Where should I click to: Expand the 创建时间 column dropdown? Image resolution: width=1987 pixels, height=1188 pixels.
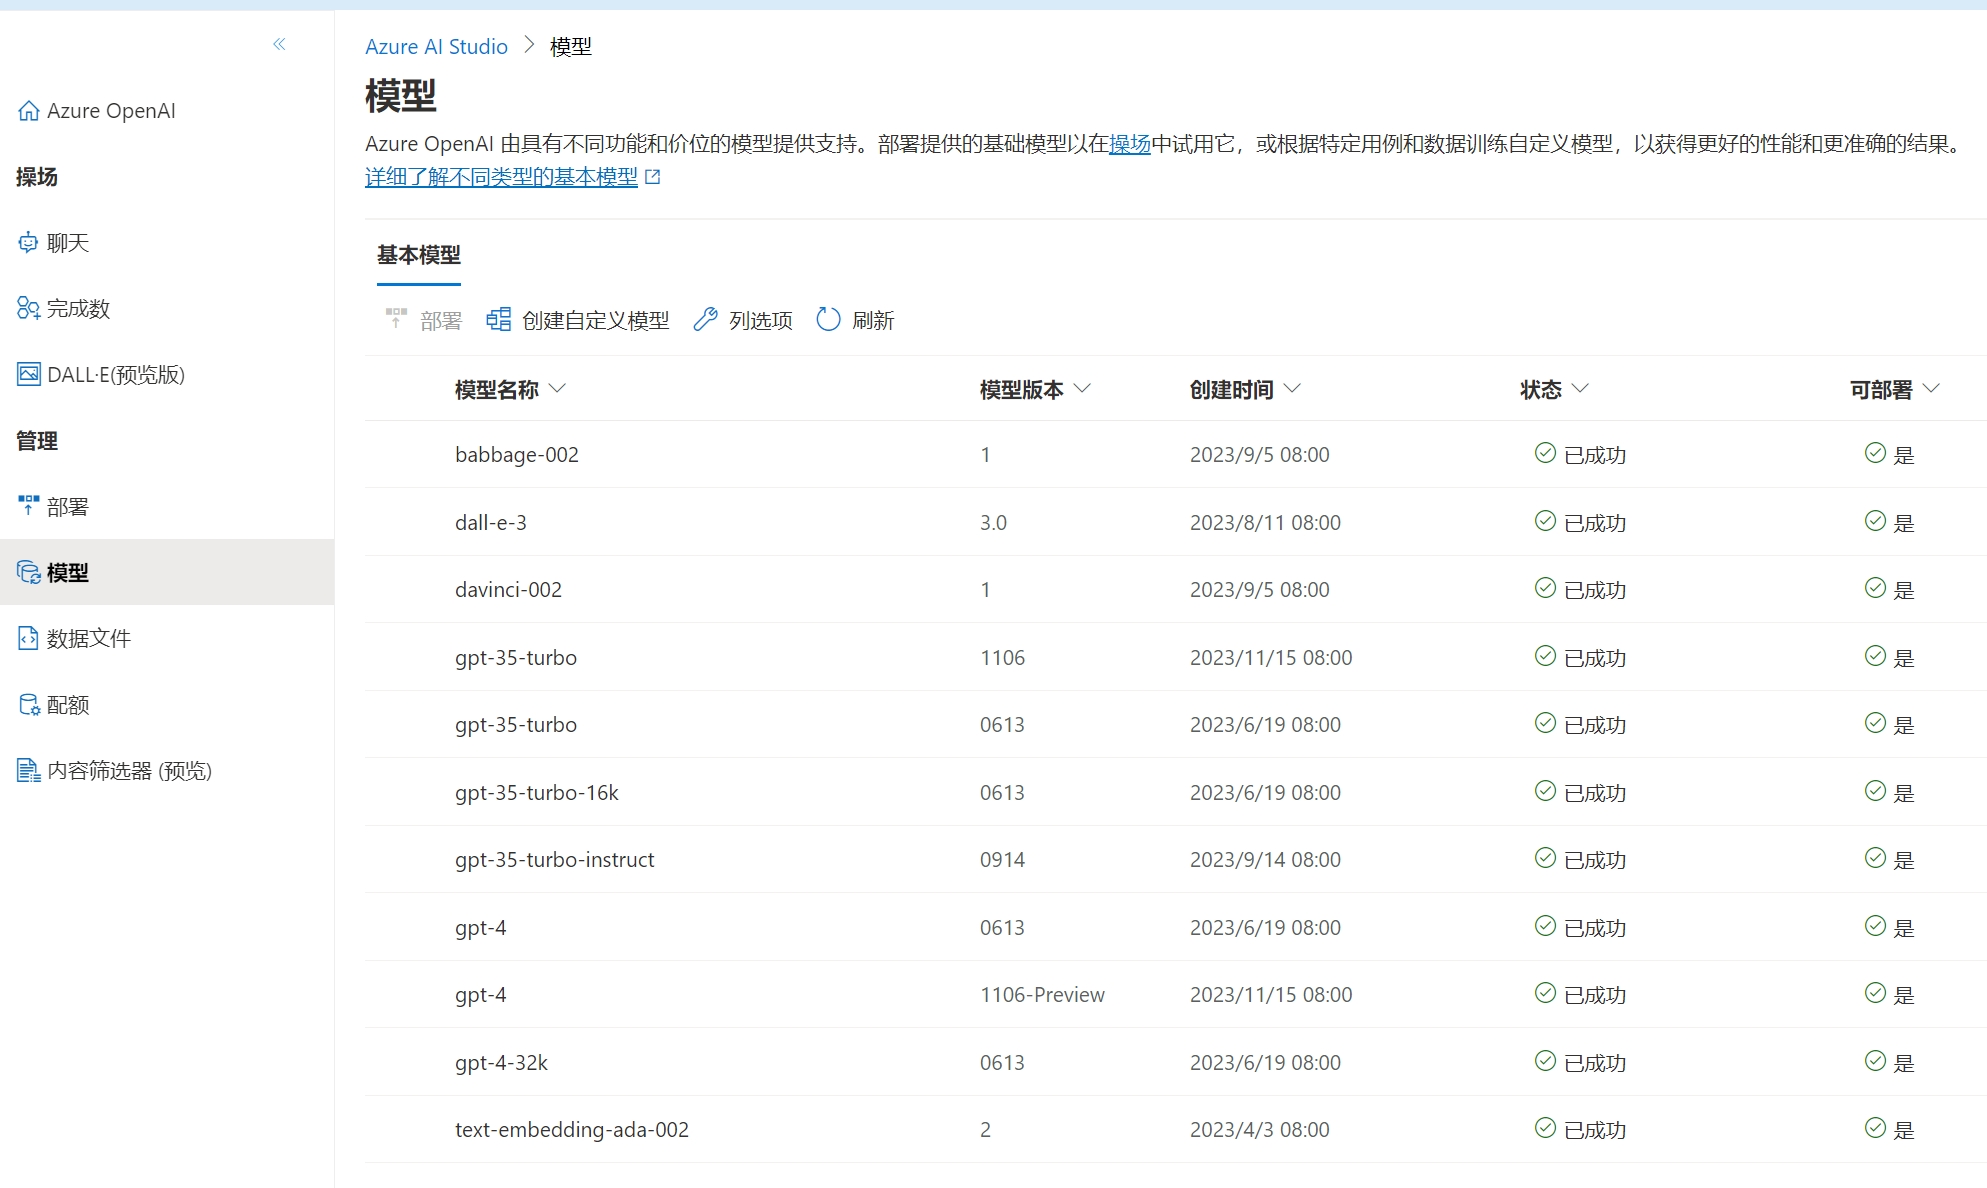[1292, 389]
